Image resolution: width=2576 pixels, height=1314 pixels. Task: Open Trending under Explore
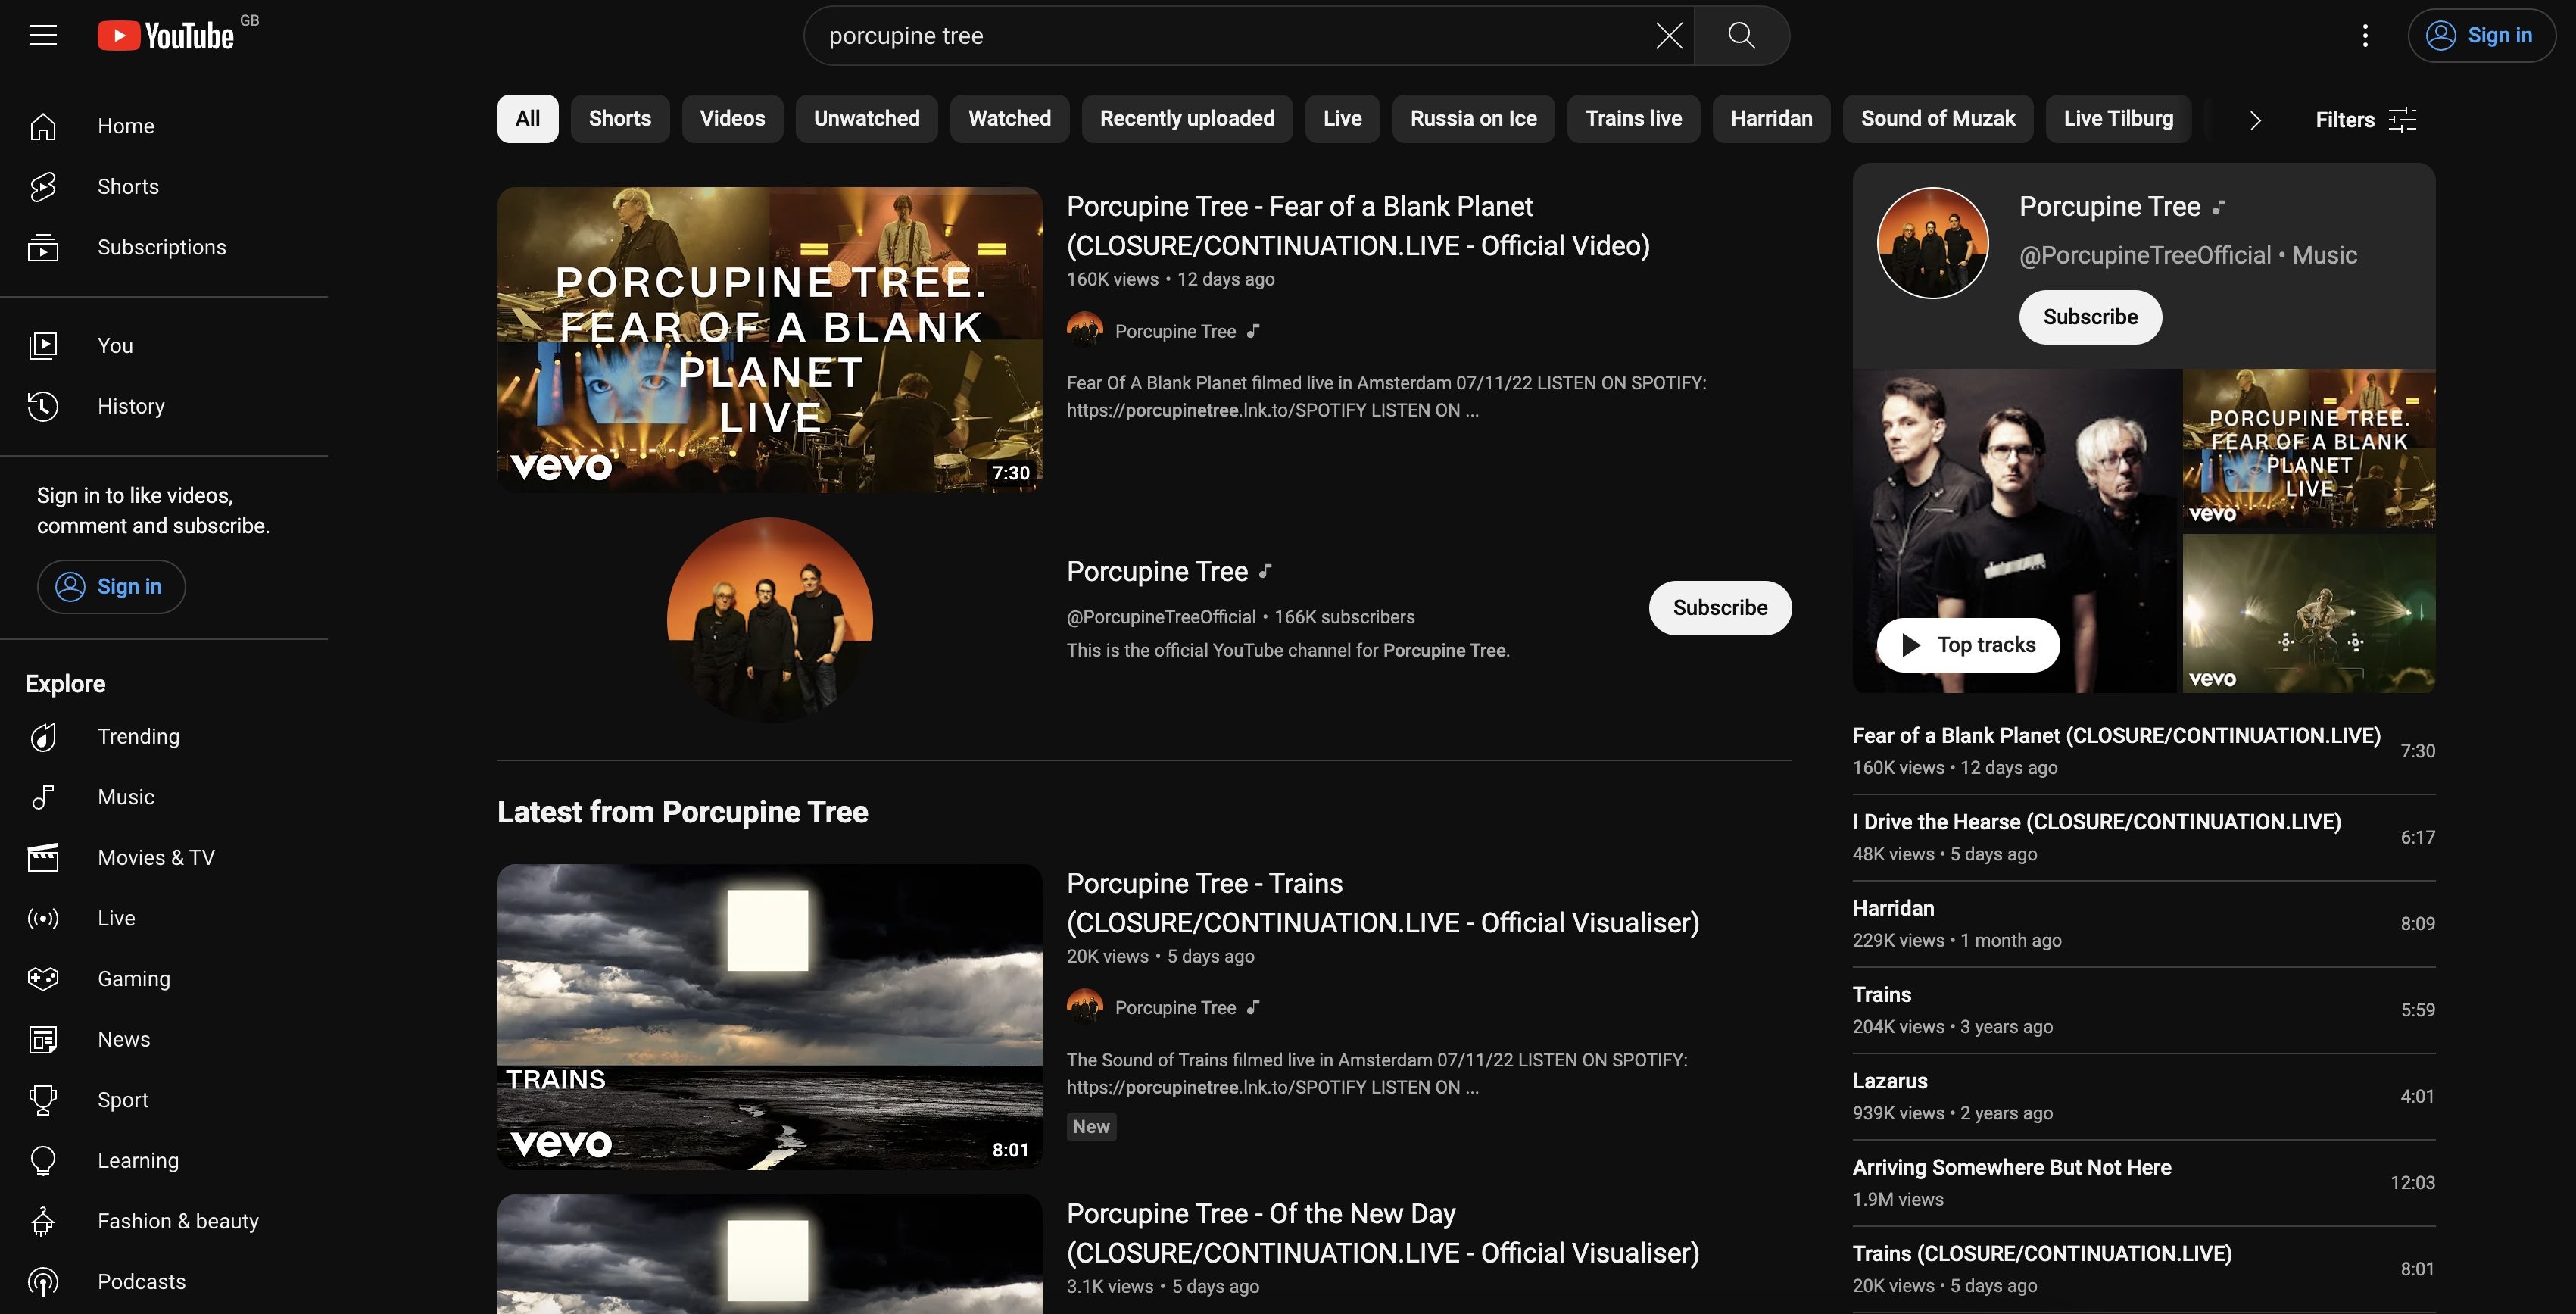click(x=164, y=736)
